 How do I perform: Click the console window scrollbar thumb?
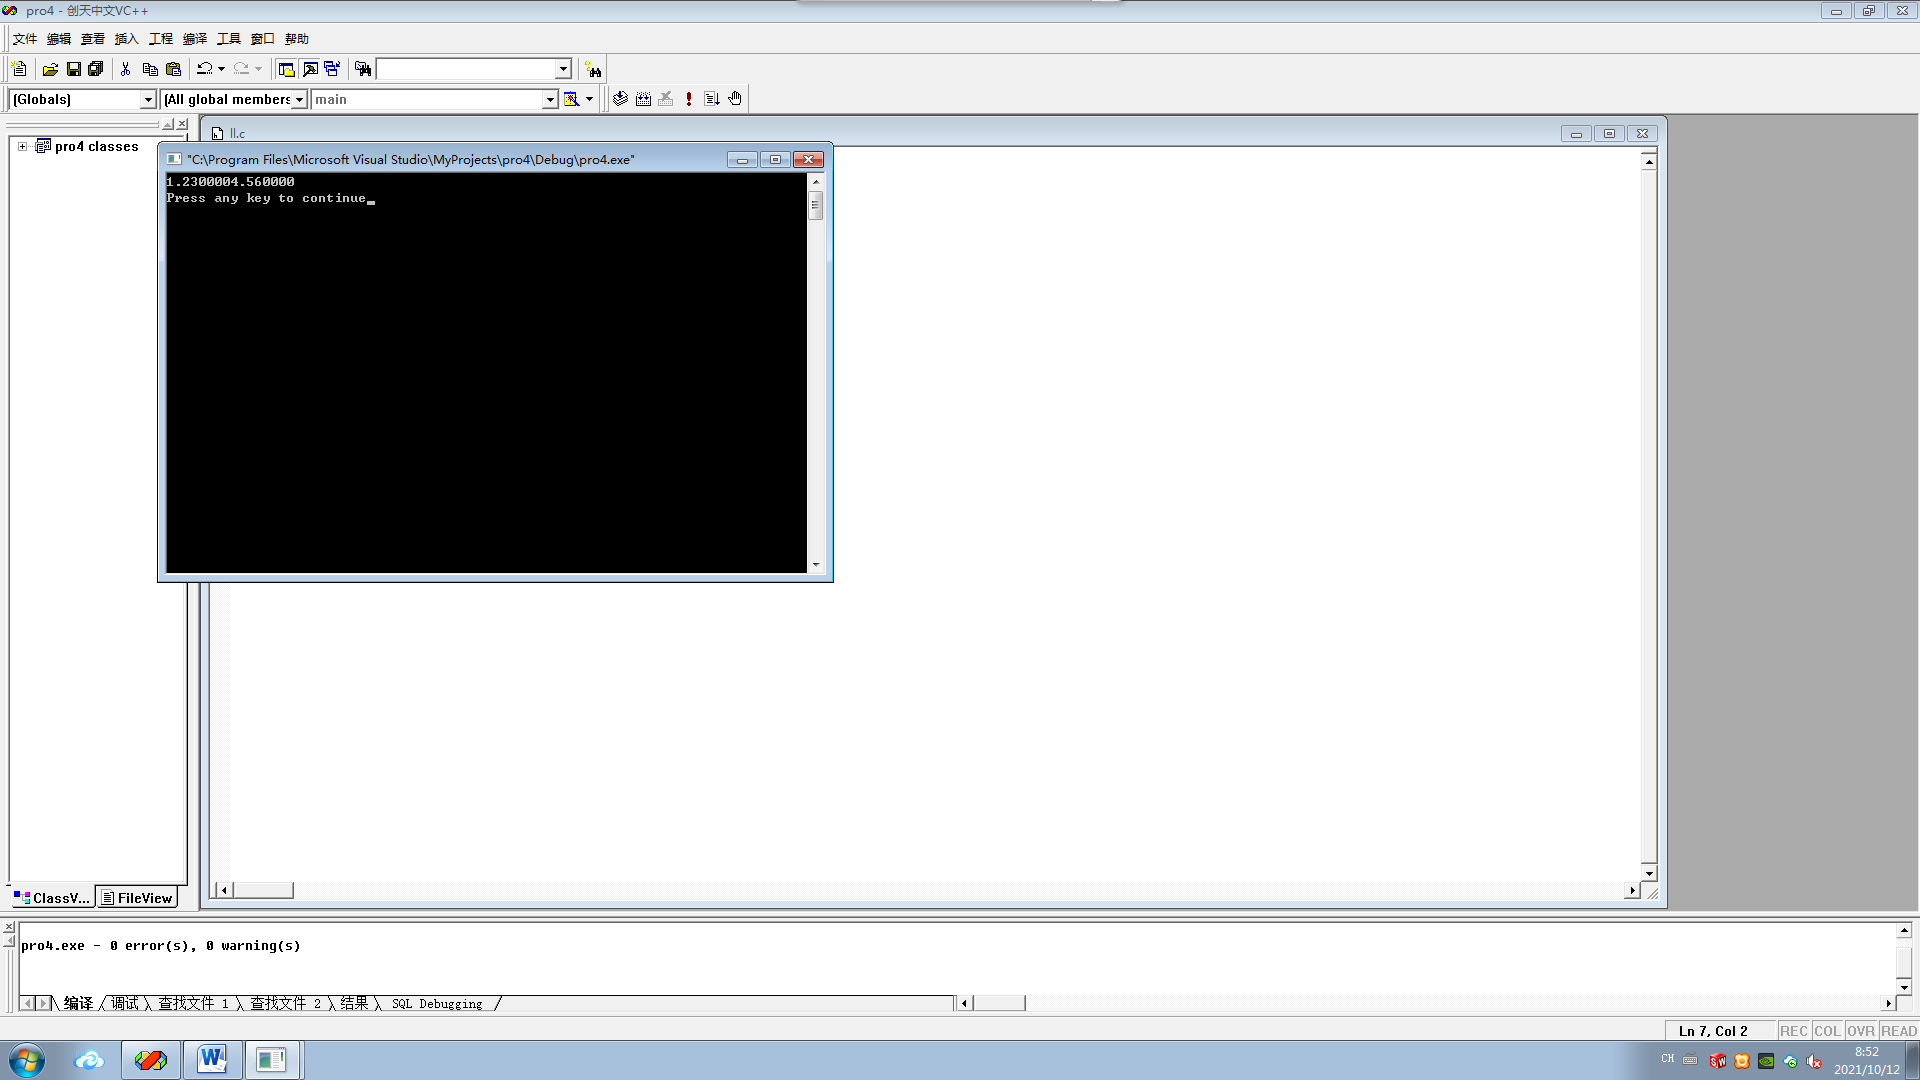pos(815,205)
